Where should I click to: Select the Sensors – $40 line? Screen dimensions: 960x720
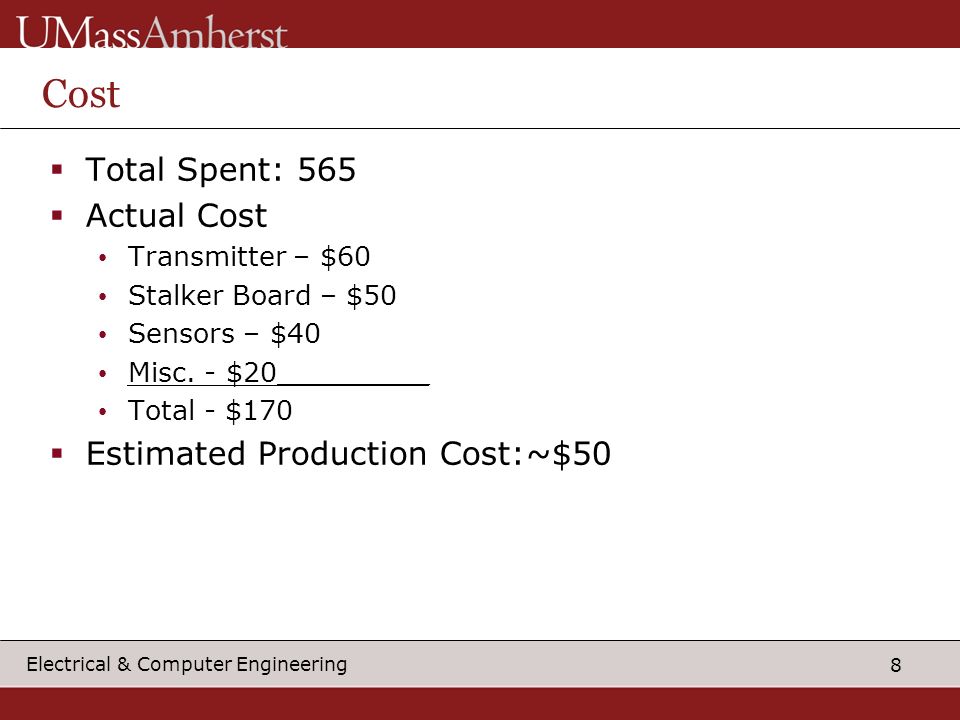223,334
